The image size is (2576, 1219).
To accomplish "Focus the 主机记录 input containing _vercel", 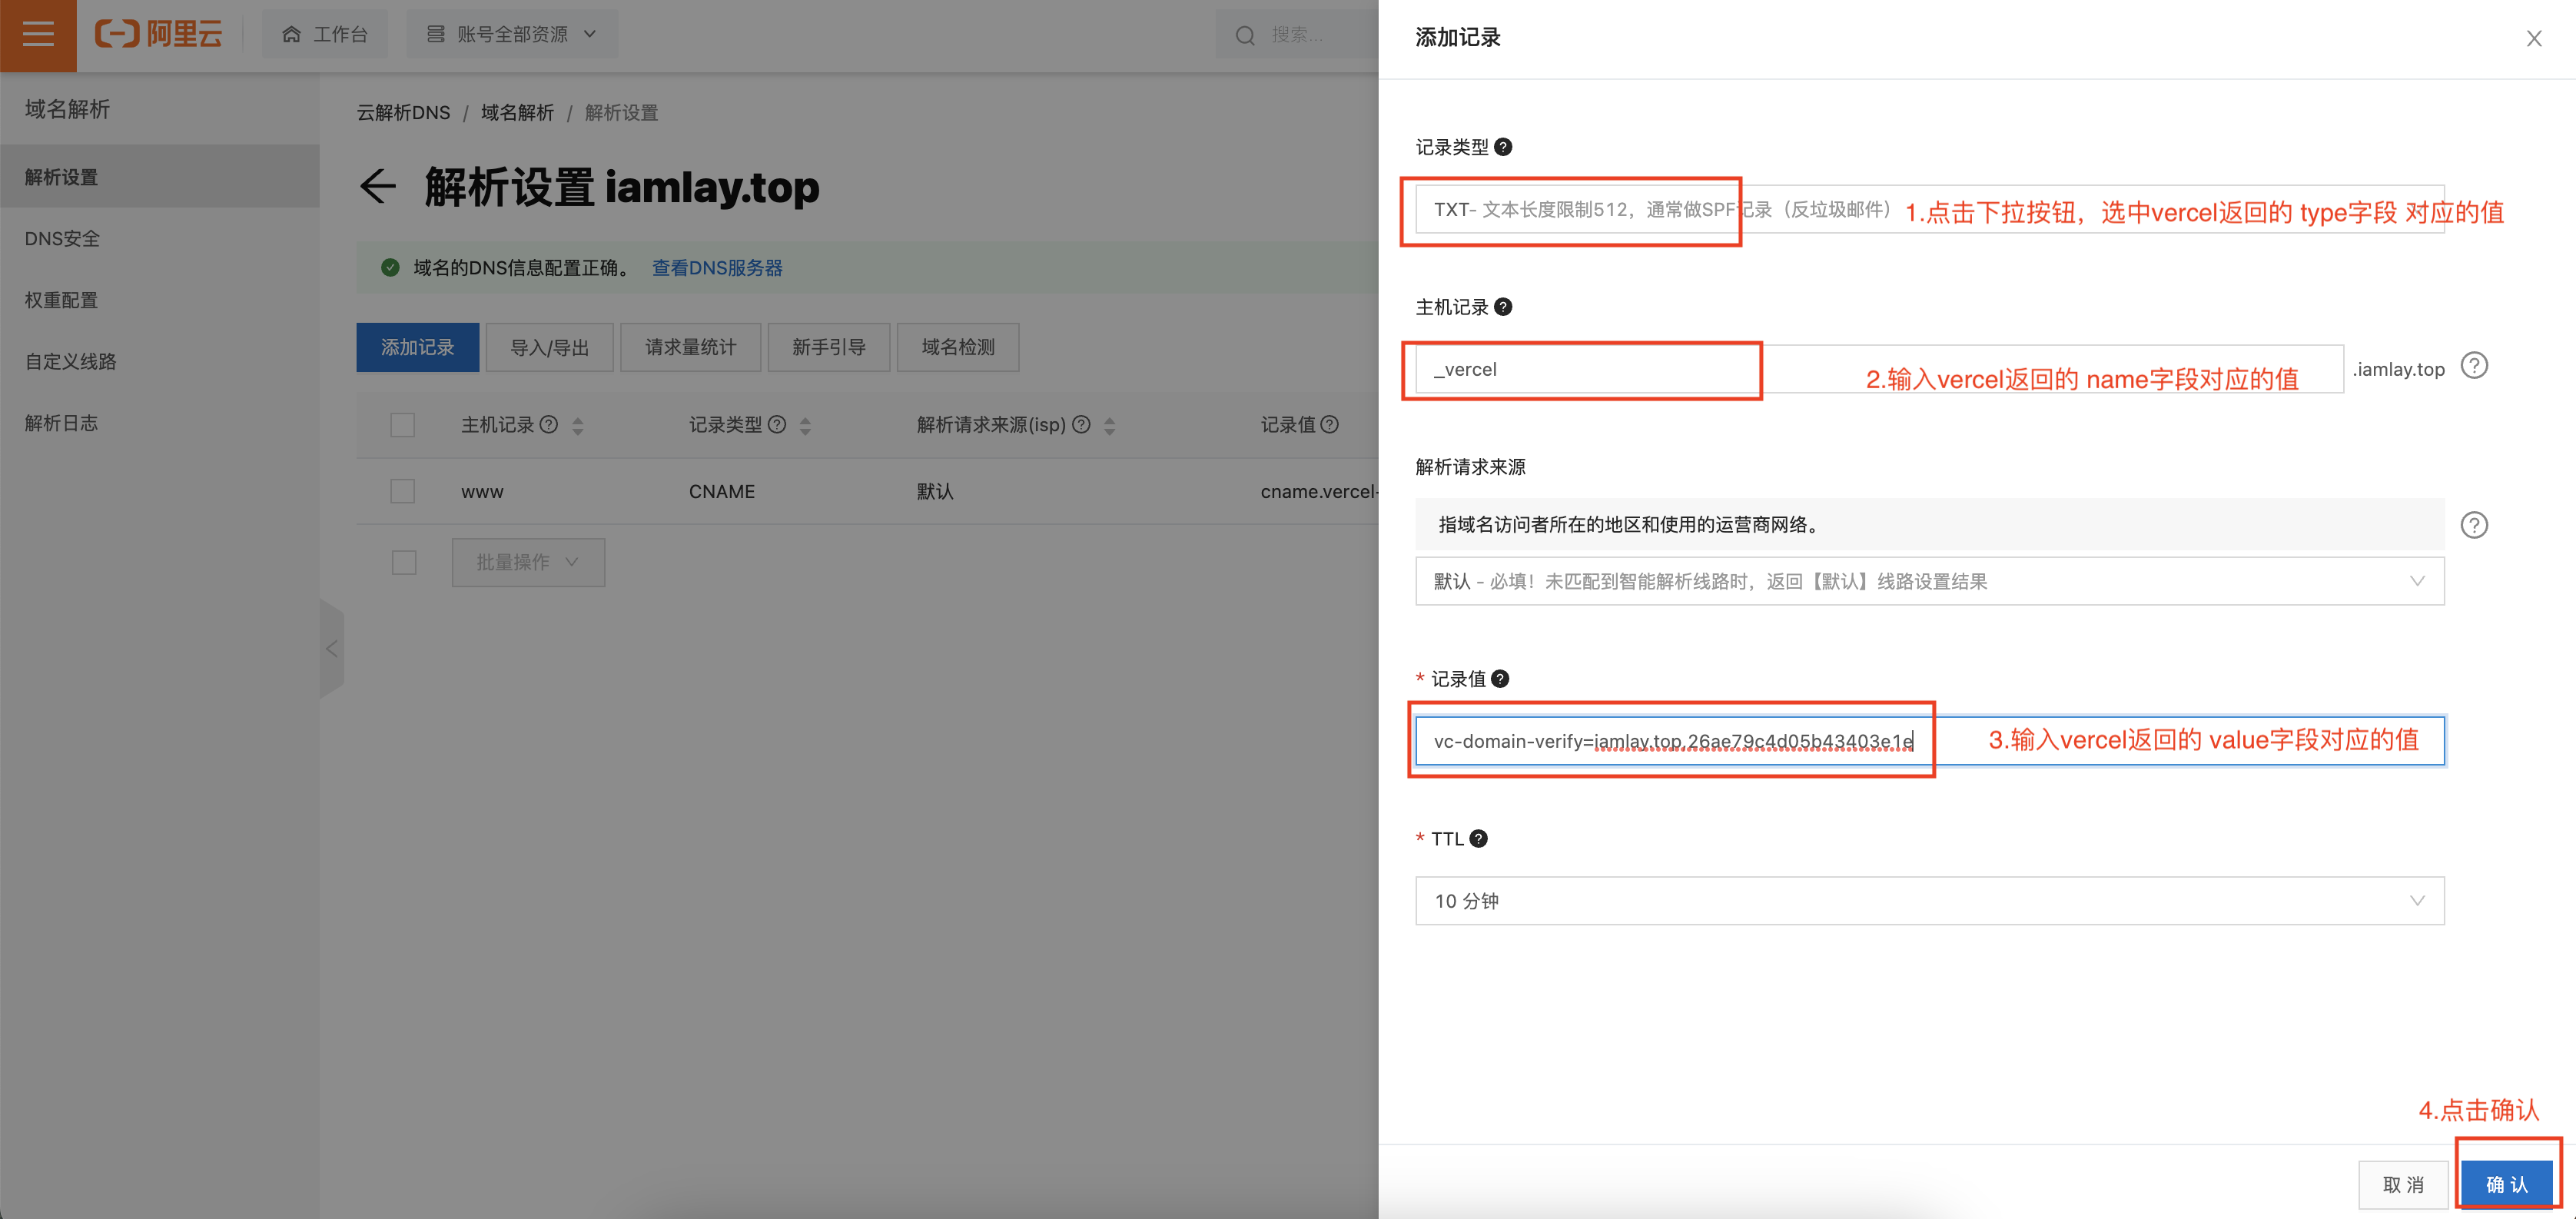I will pos(1879,369).
